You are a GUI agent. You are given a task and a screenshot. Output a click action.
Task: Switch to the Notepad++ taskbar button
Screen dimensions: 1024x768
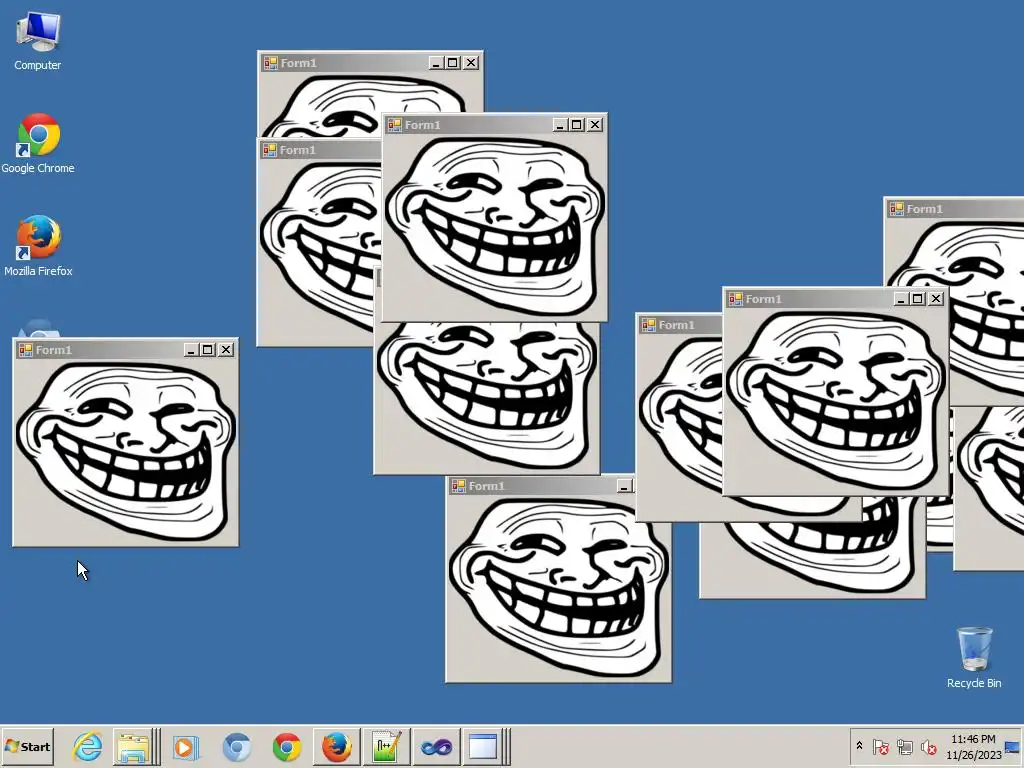[x=386, y=746]
